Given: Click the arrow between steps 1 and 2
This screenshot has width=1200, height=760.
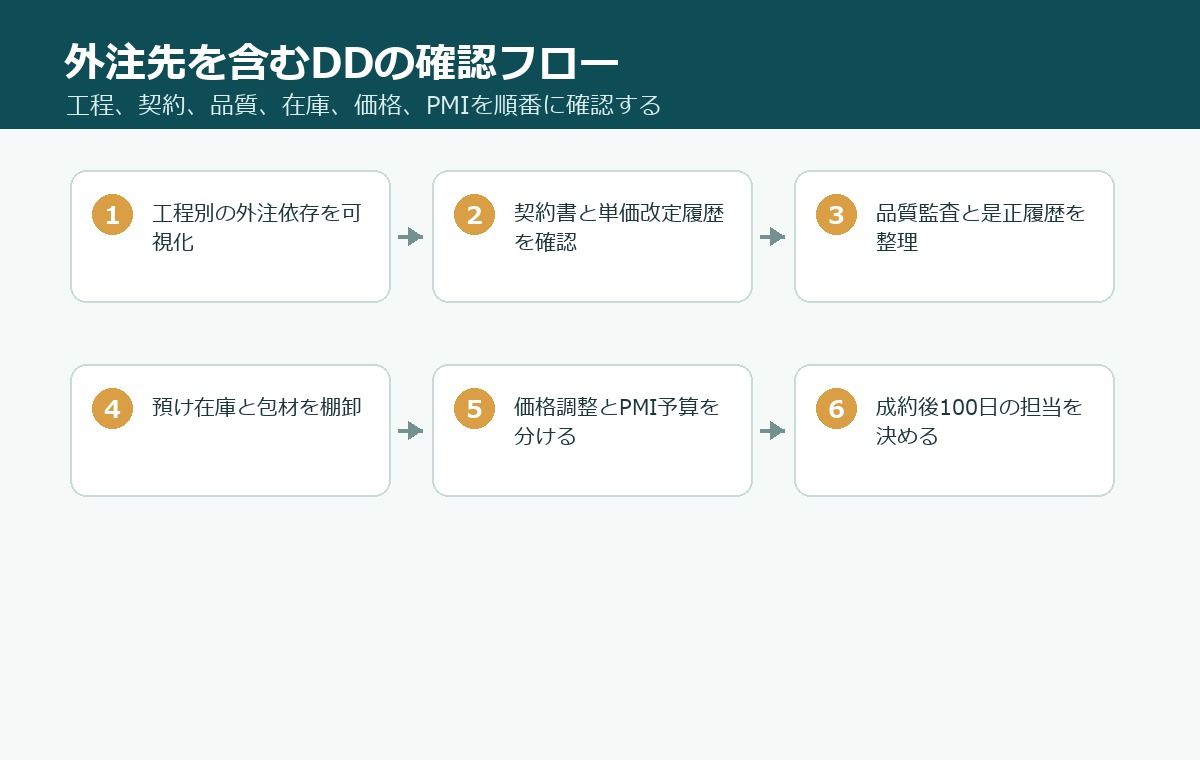Looking at the screenshot, I should (411, 237).
